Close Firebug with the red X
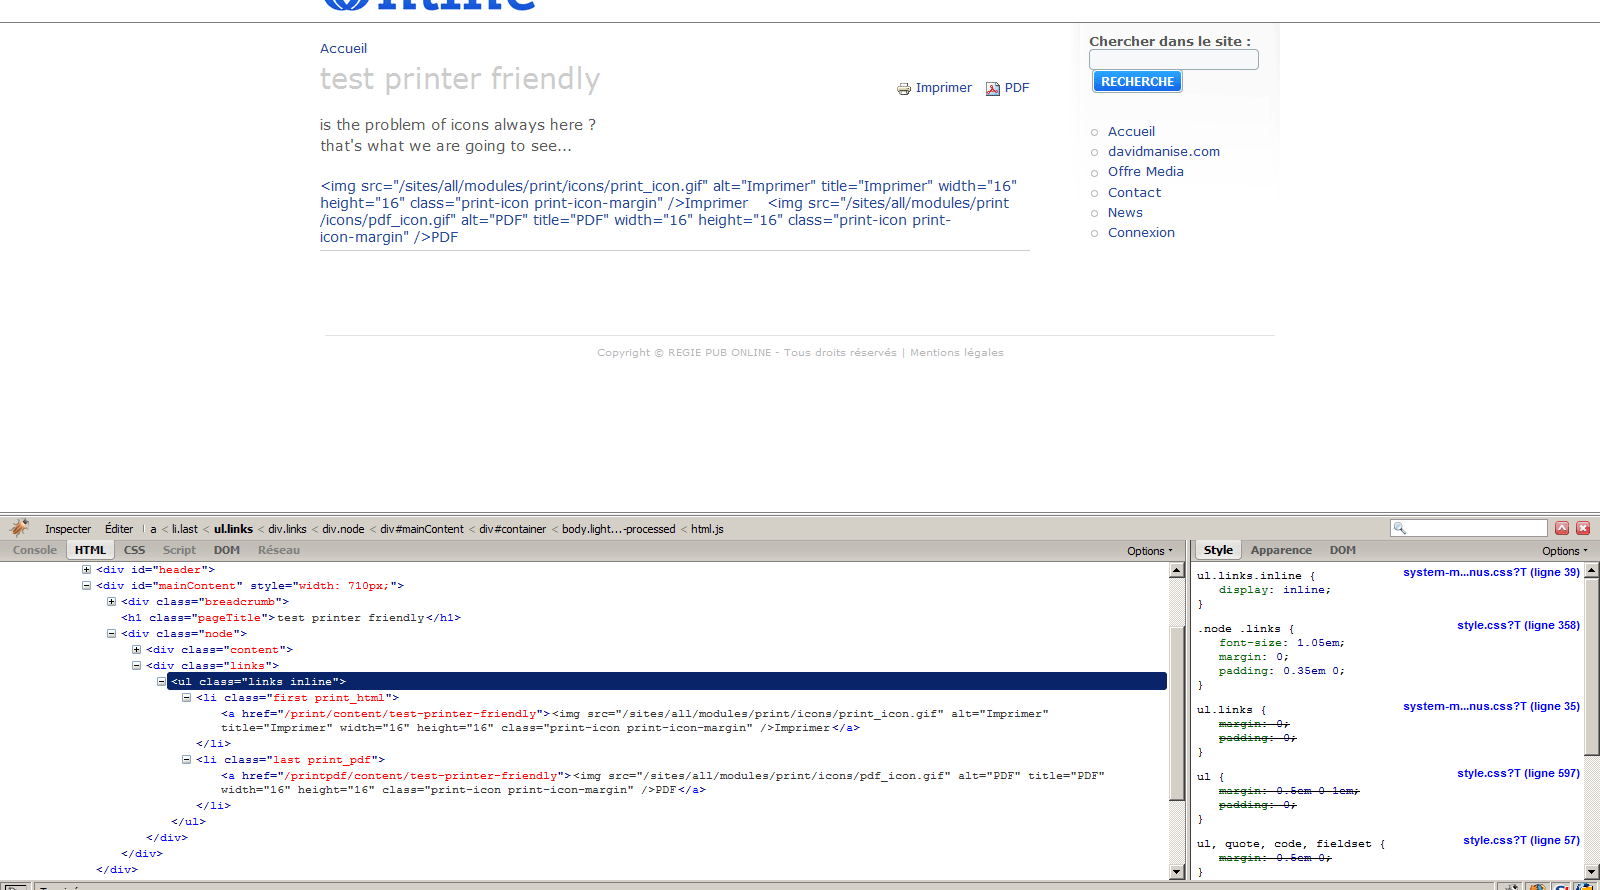1600x890 pixels. pos(1583,528)
